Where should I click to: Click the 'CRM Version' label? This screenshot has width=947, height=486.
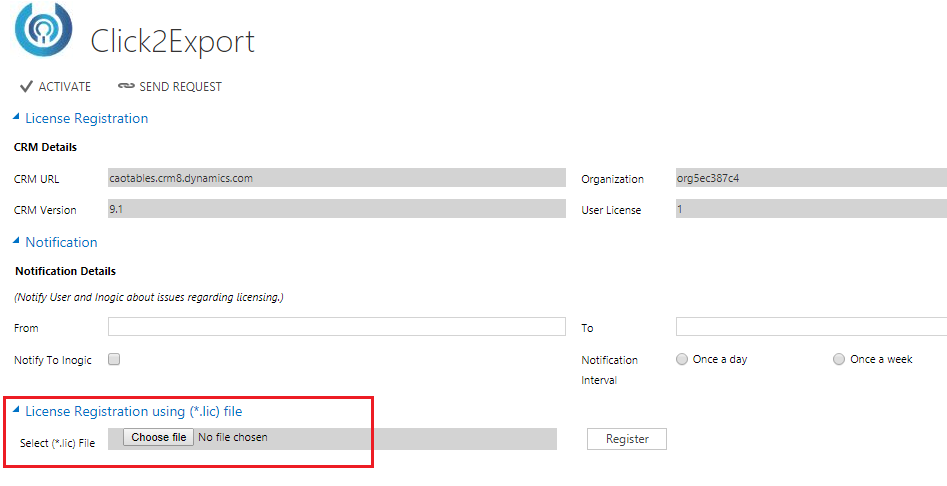pos(45,210)
